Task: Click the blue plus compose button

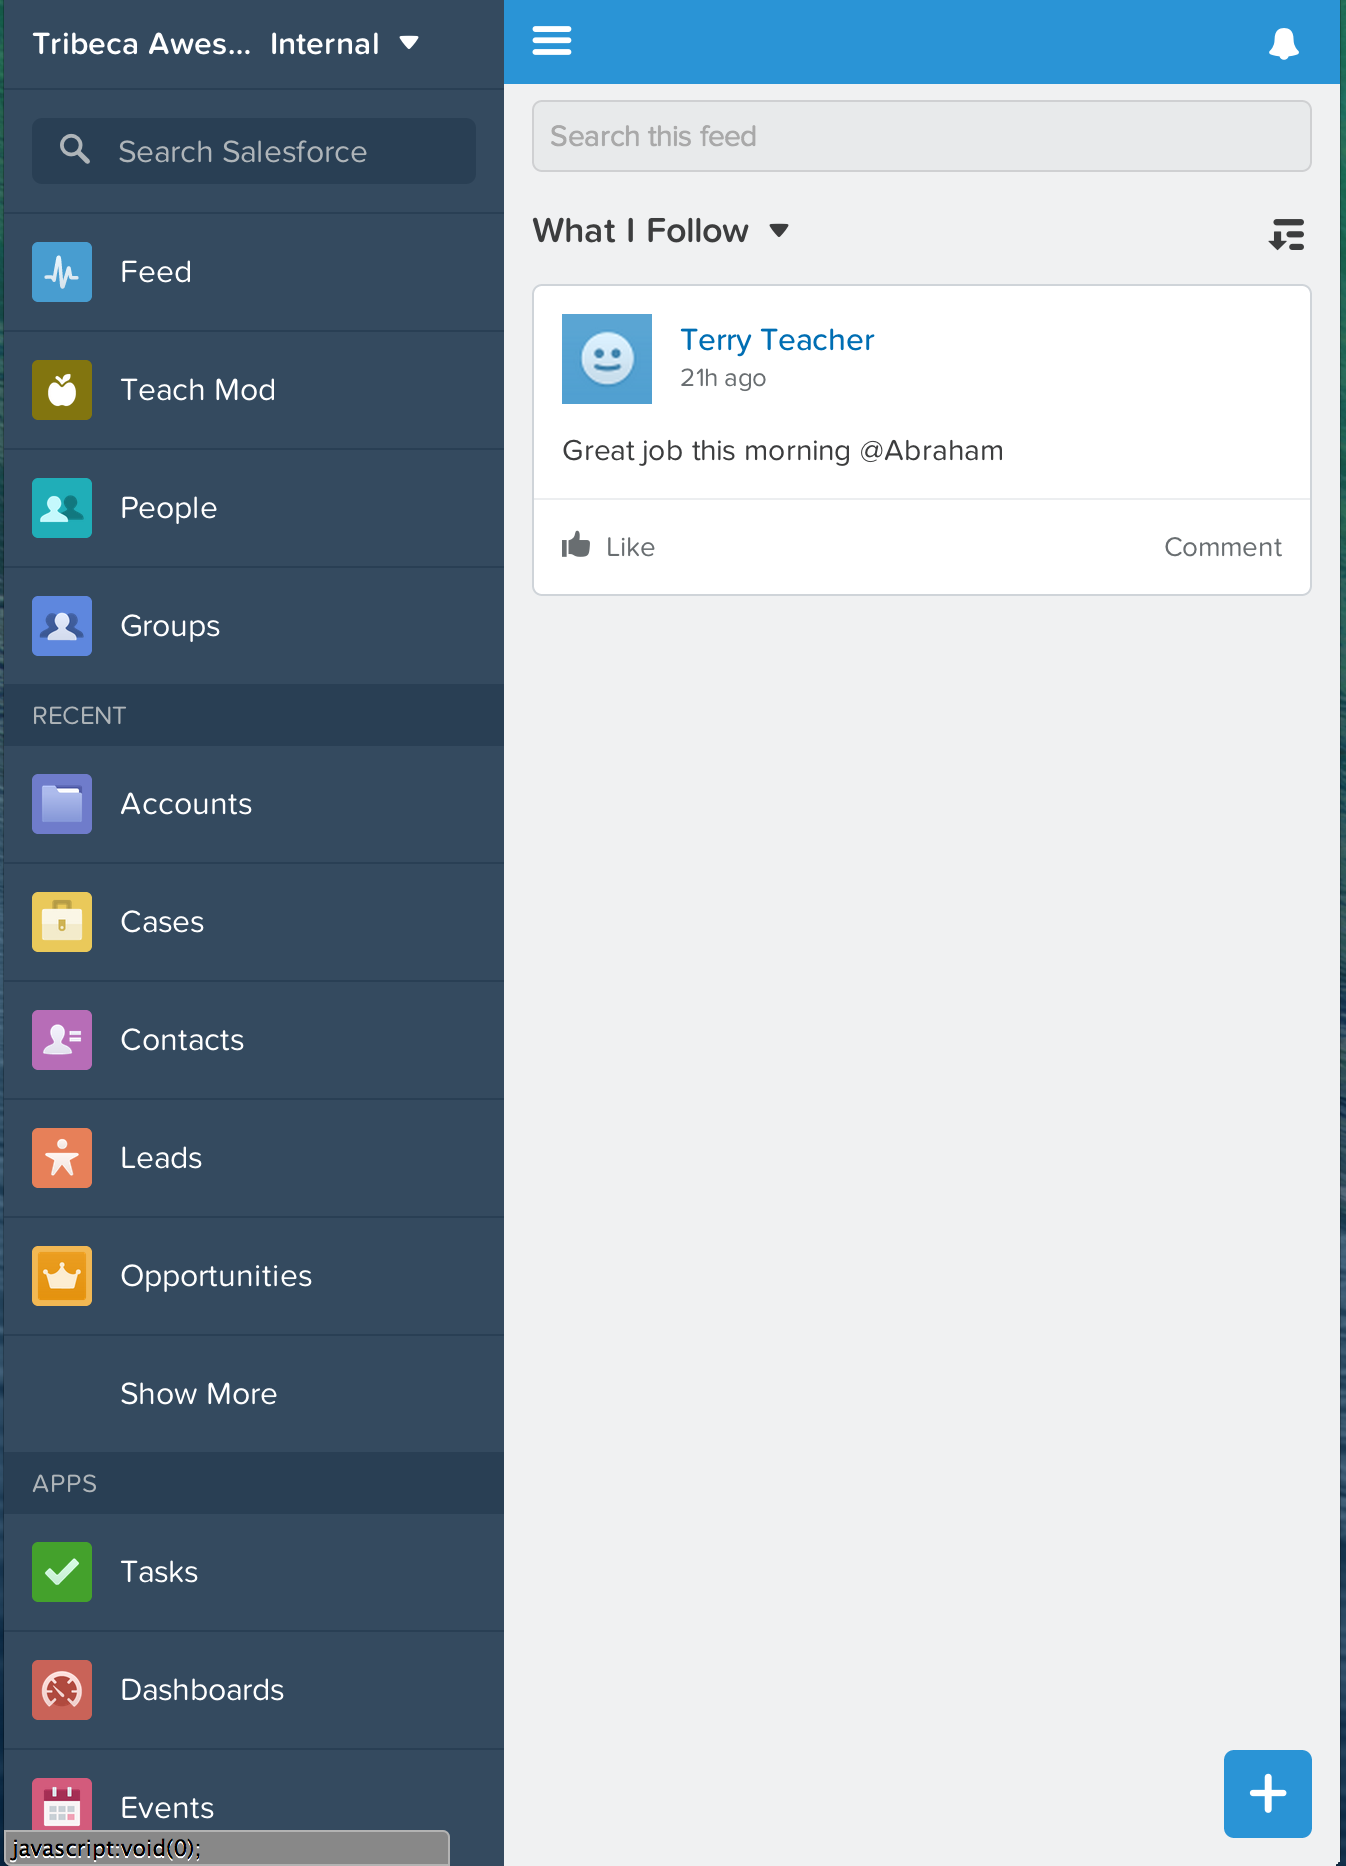Action: click(x=1268, y=1794)
